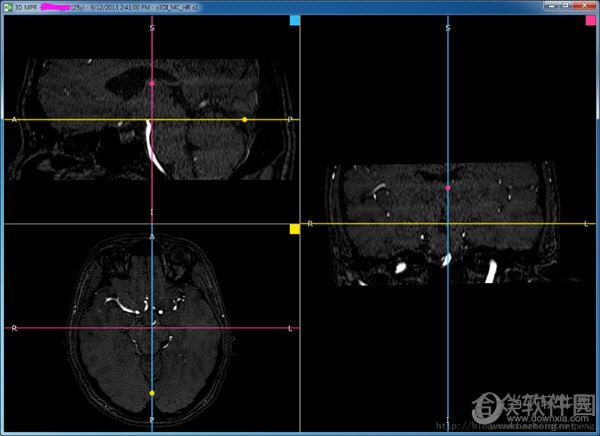Click the A label atop the axial view
This screenshot has width=600, height=436.
(x=152, y=237)
